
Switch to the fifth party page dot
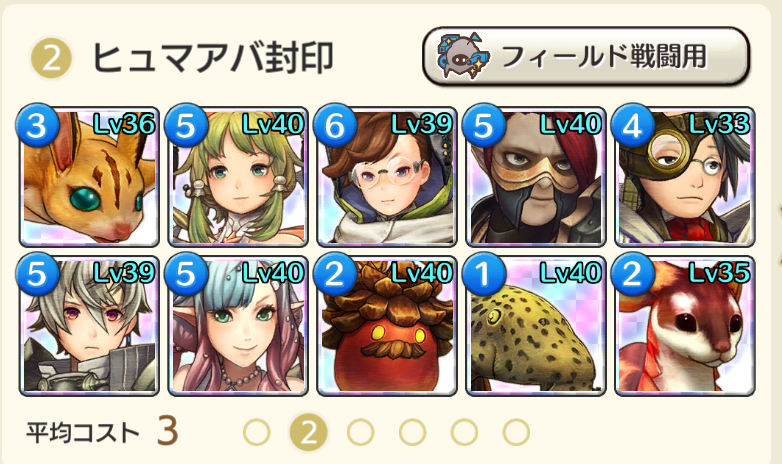click(464, 432)
